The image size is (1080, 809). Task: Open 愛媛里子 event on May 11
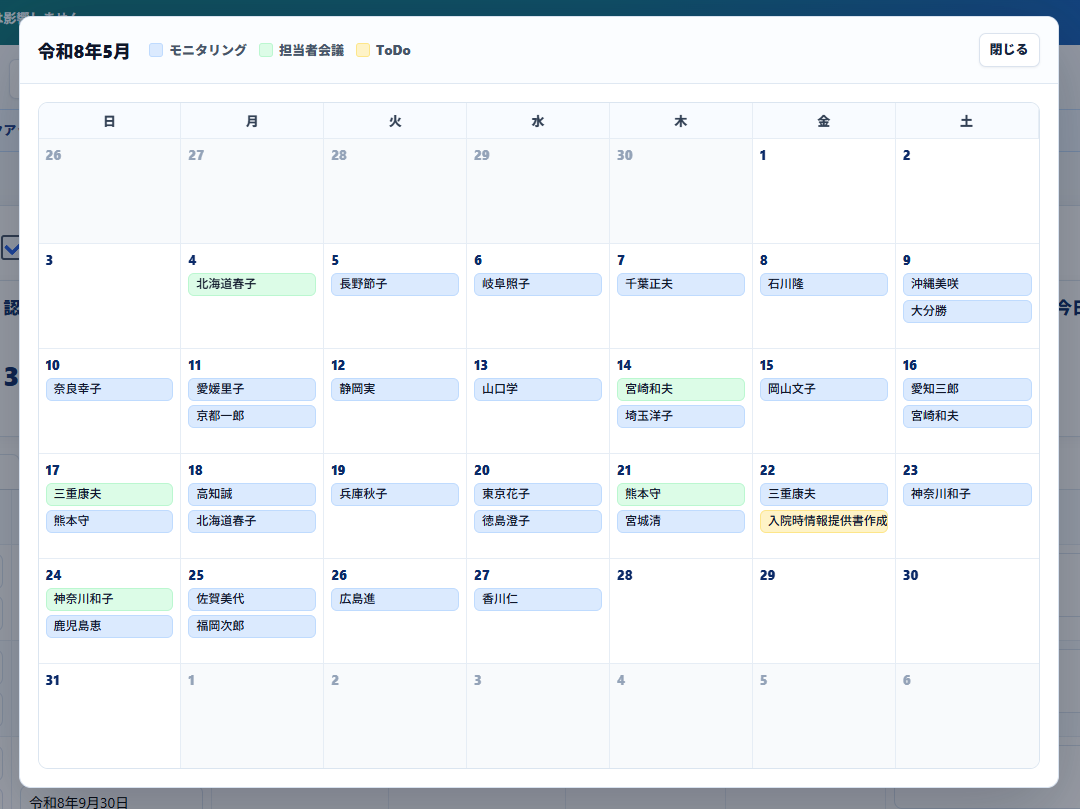[x=252, y=389]
